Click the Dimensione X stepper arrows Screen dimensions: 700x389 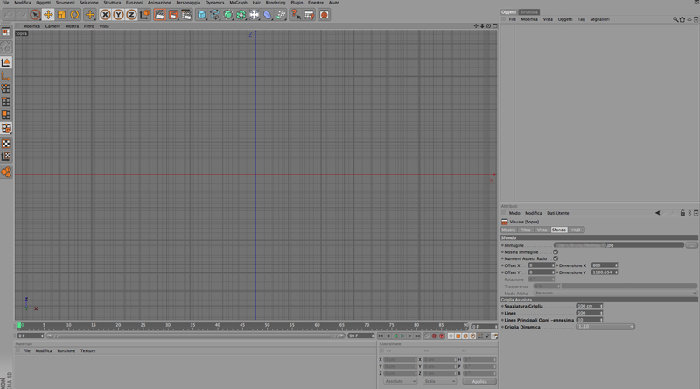617,265
